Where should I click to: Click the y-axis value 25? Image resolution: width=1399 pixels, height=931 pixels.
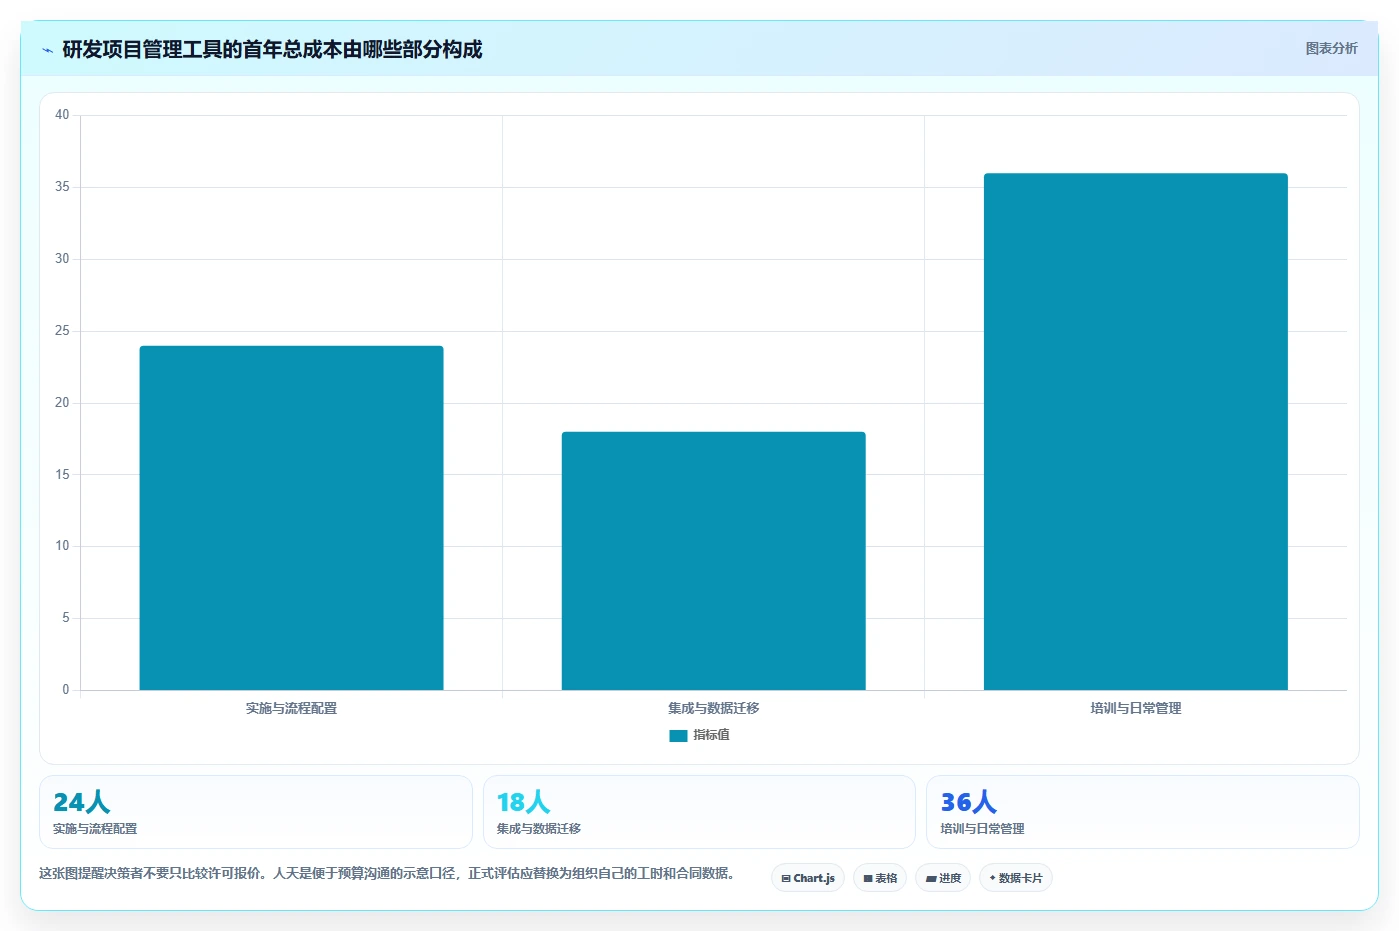point(62,331)
